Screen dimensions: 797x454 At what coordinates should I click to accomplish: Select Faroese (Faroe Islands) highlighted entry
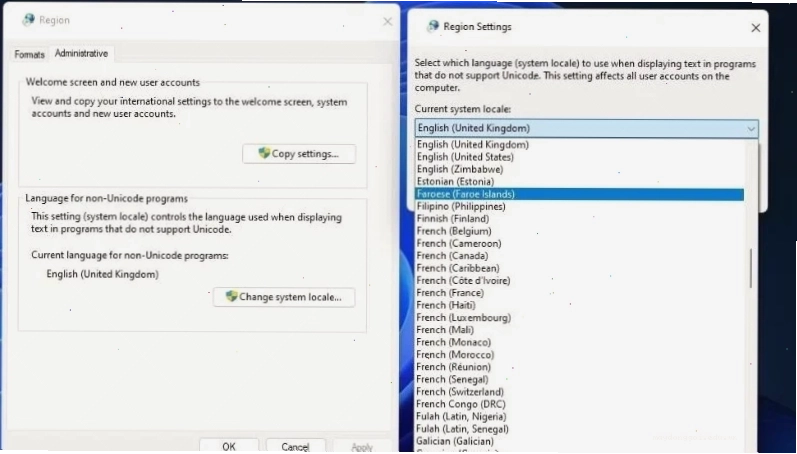click(x=579, y=194)
